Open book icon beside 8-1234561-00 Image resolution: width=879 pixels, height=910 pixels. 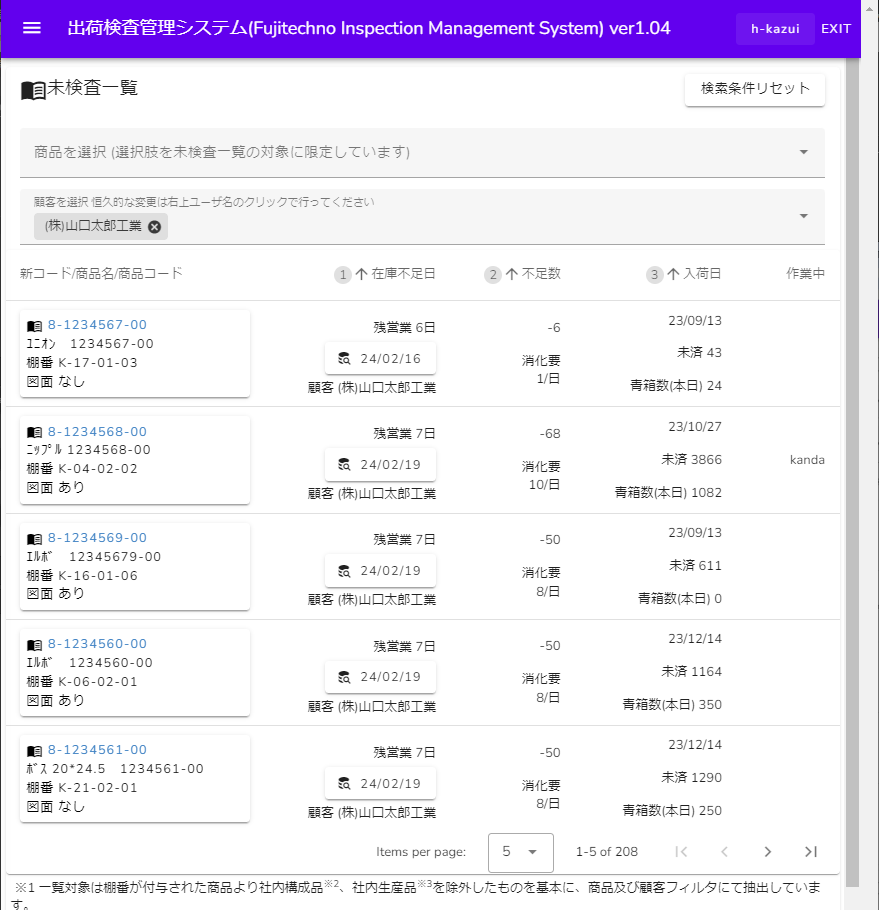pos(35,751)
